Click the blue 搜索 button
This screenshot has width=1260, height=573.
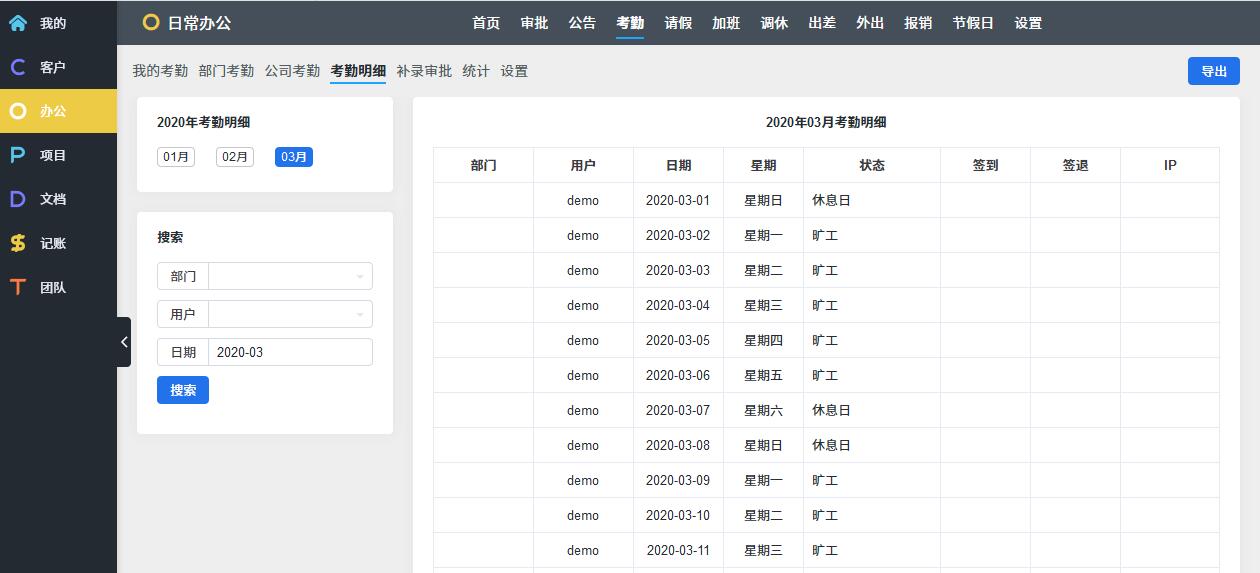click(x=183, y=390)
